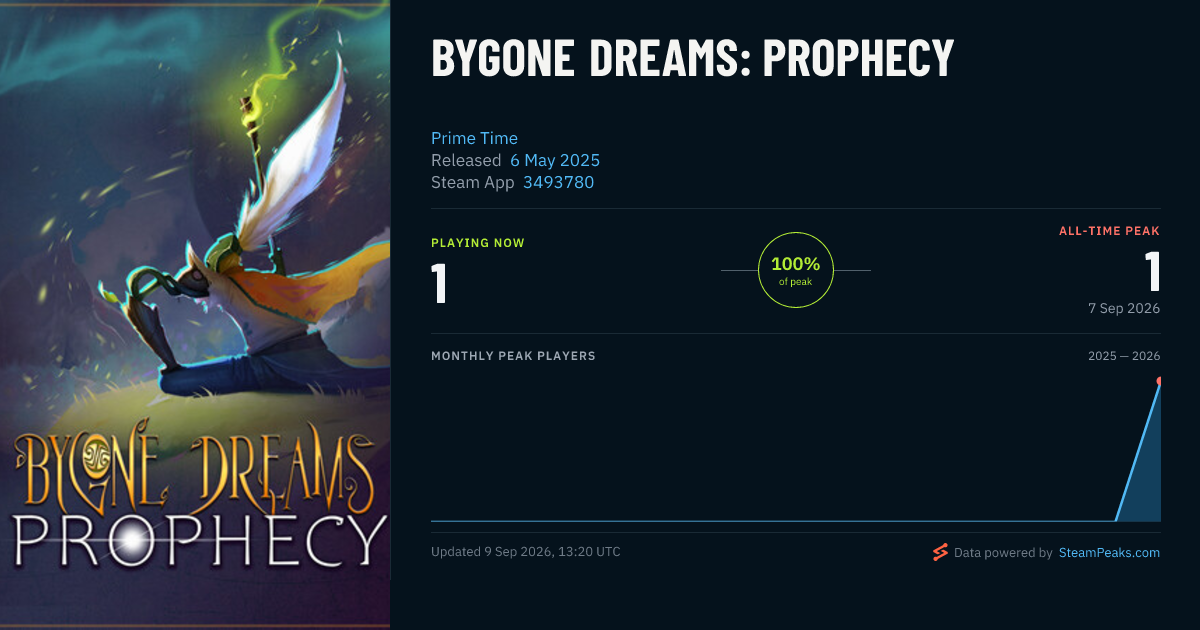
Task: Open the SteamPeaks.com link
Action: (x=1109, y=552)
